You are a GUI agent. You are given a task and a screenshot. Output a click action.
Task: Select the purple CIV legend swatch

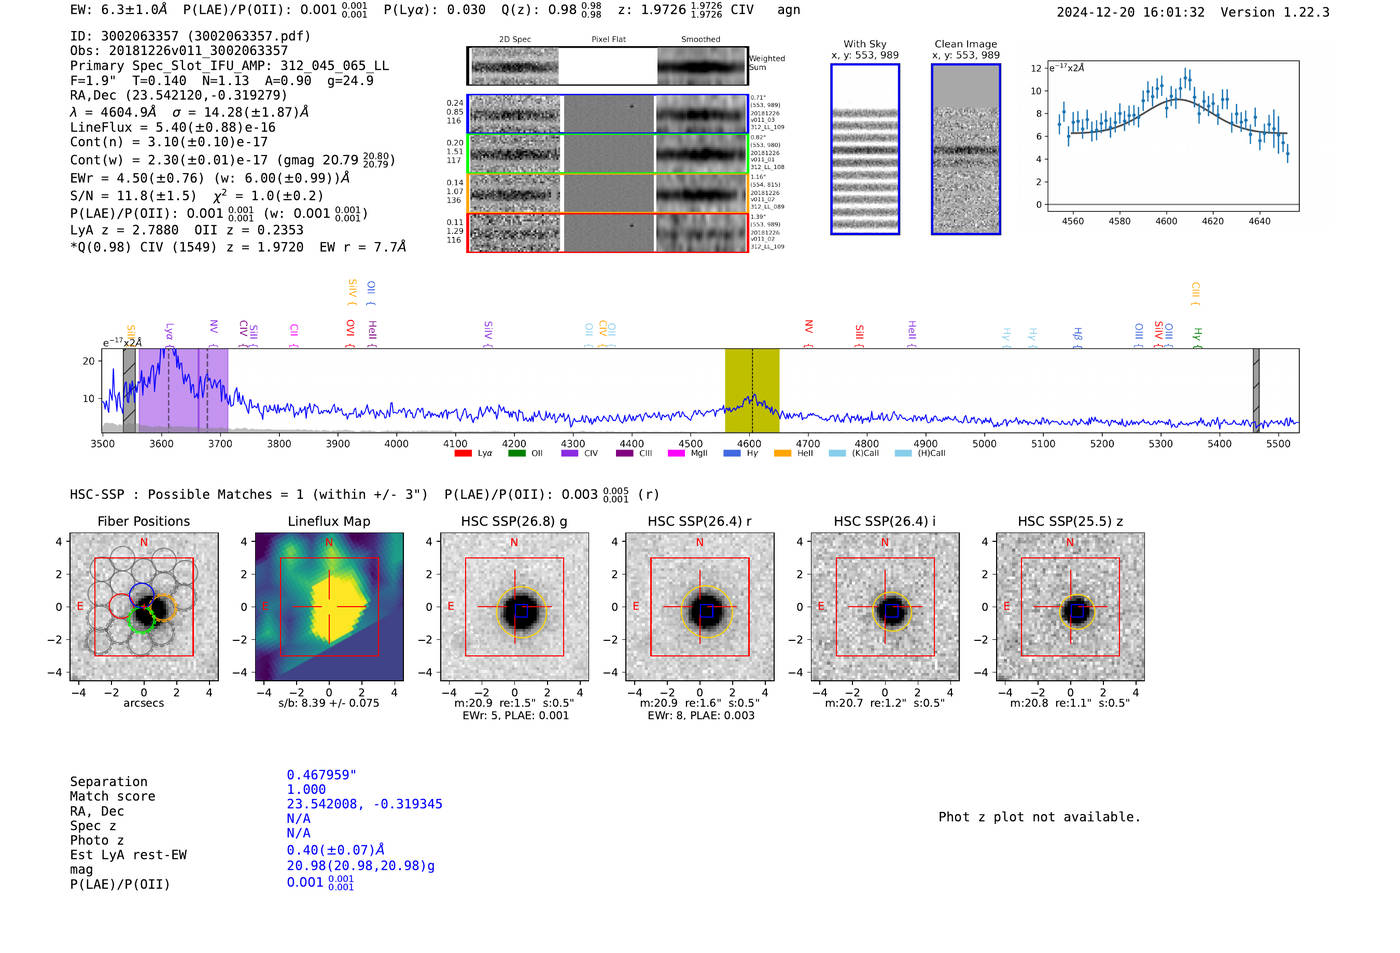point(570,453)
